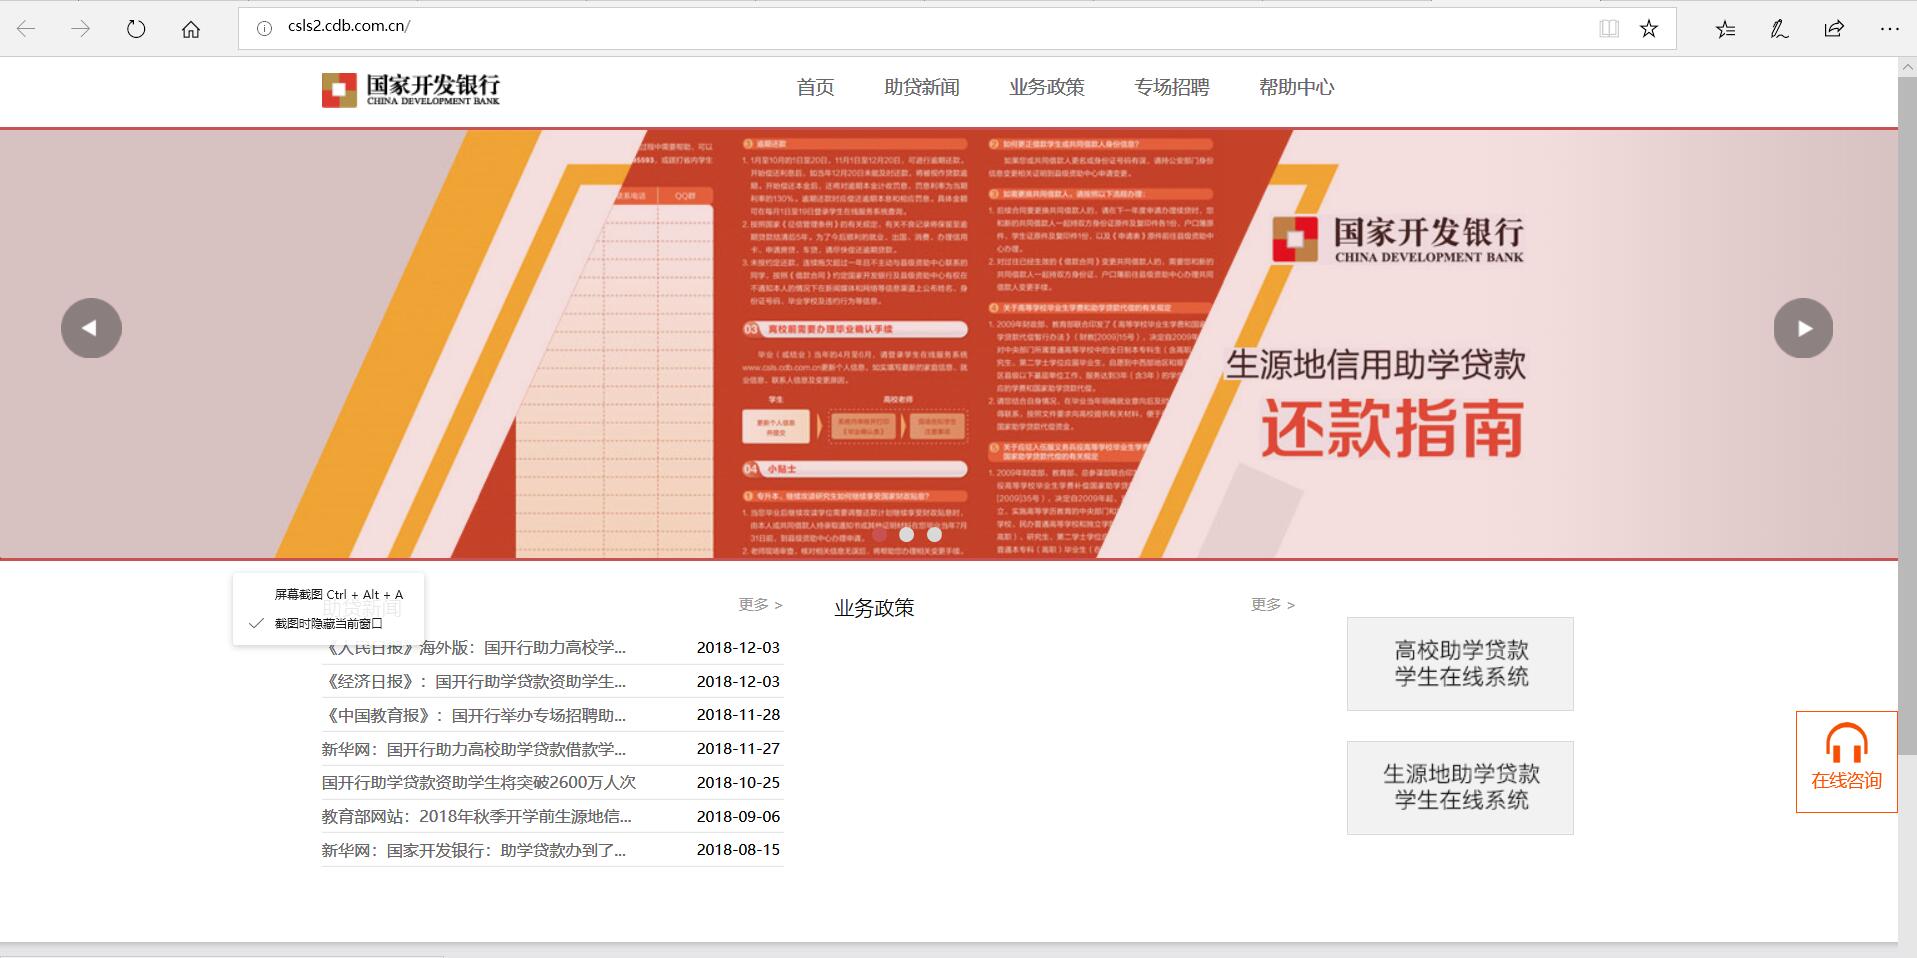
Task: Refresh the current page
Action: pyautogui.click(x=136, y=28)
